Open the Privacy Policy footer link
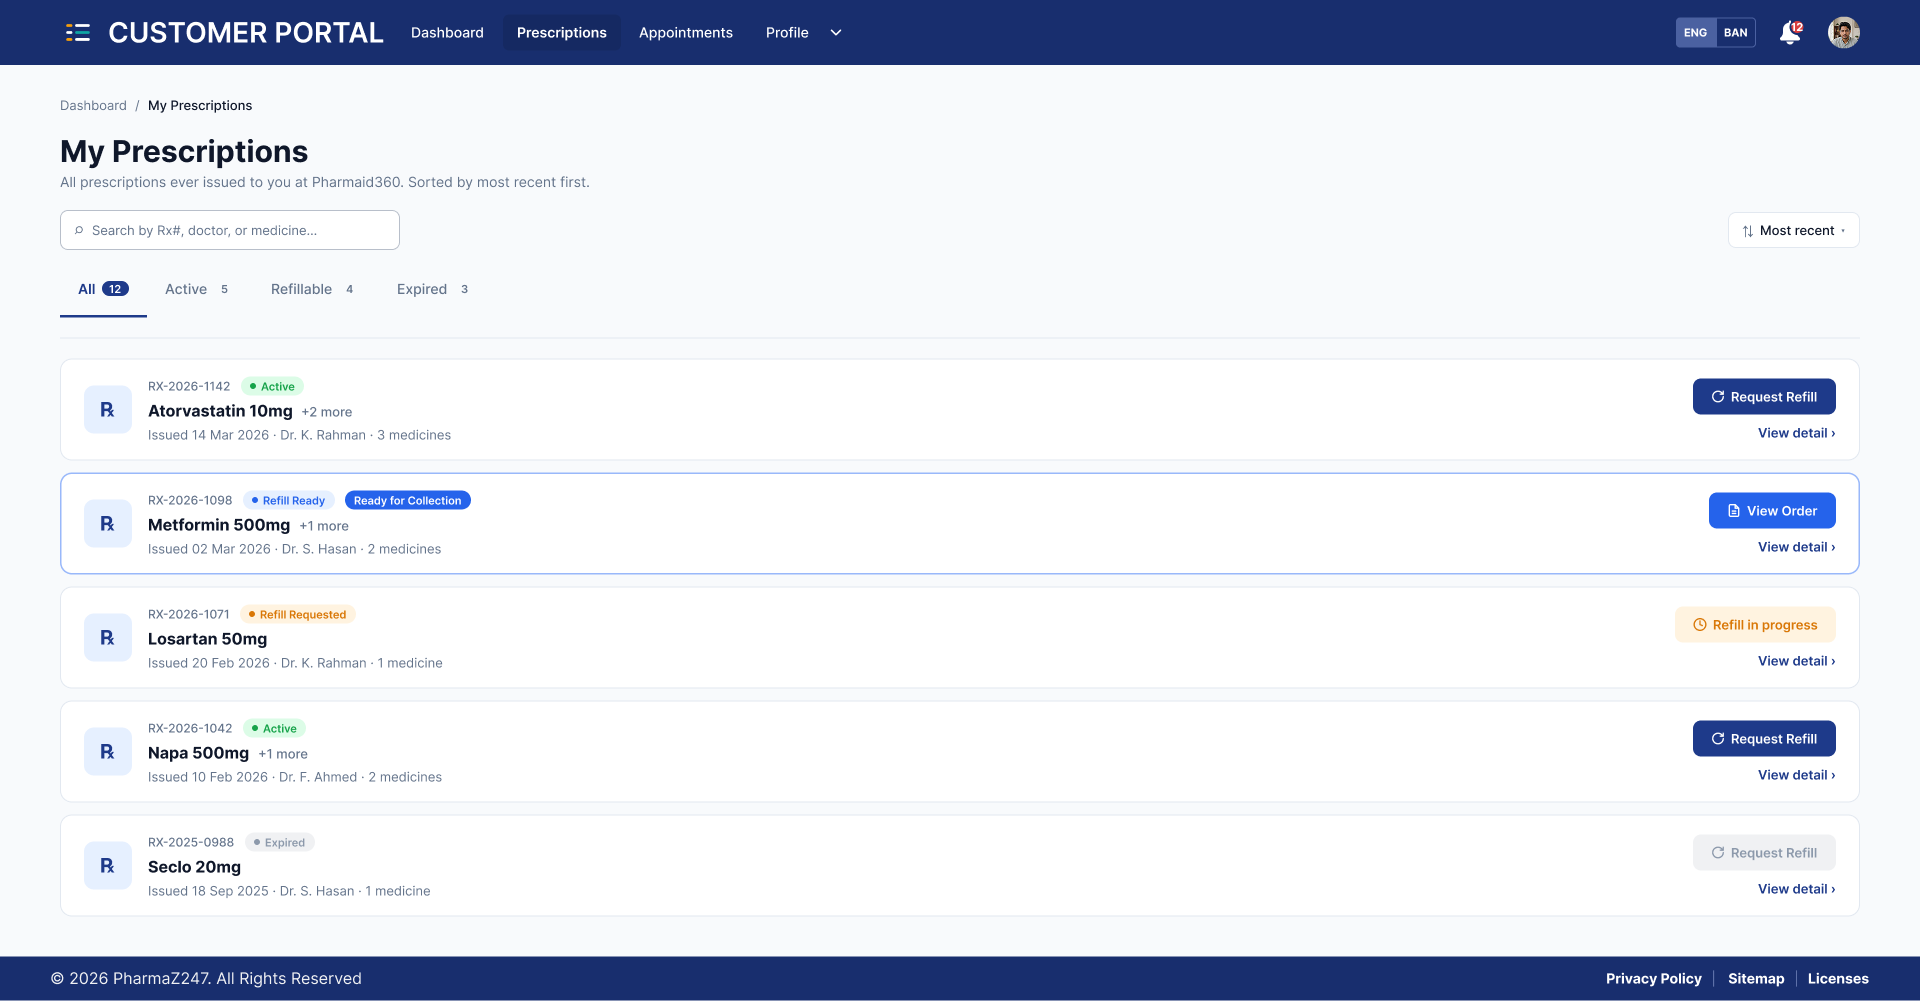Image resolution: width=1920 pixels, height=1001 pixels. click(x=1654, y=979)
